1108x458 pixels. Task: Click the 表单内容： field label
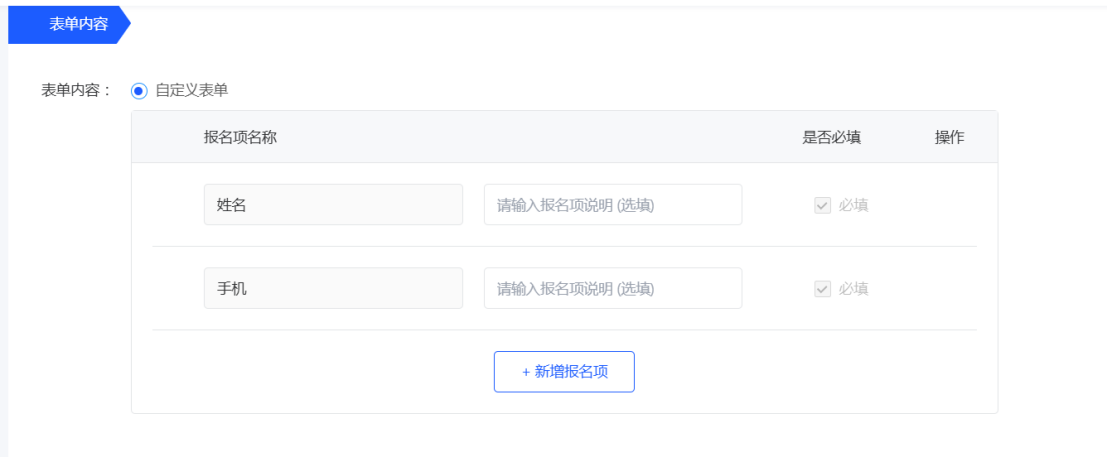click(x=76, y=90)
